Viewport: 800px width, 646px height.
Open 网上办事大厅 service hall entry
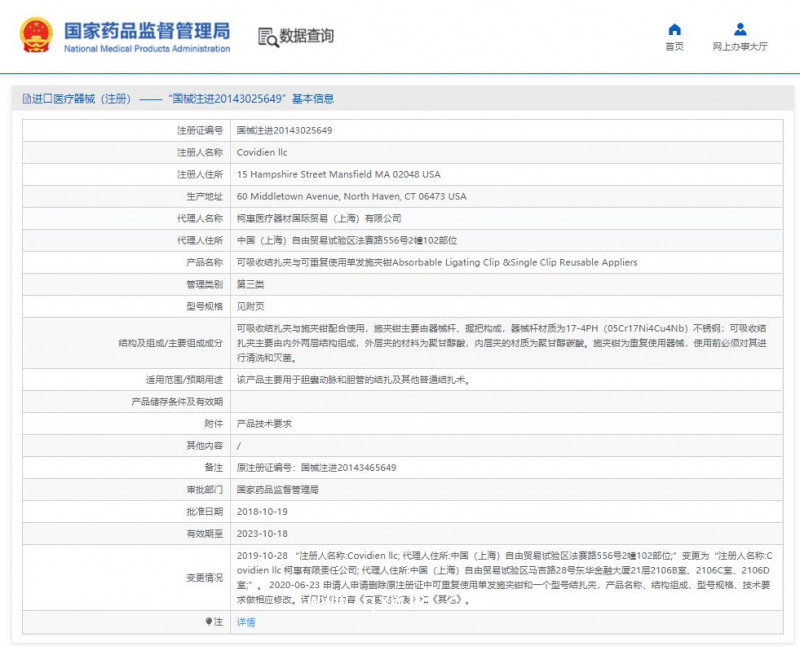740,46
